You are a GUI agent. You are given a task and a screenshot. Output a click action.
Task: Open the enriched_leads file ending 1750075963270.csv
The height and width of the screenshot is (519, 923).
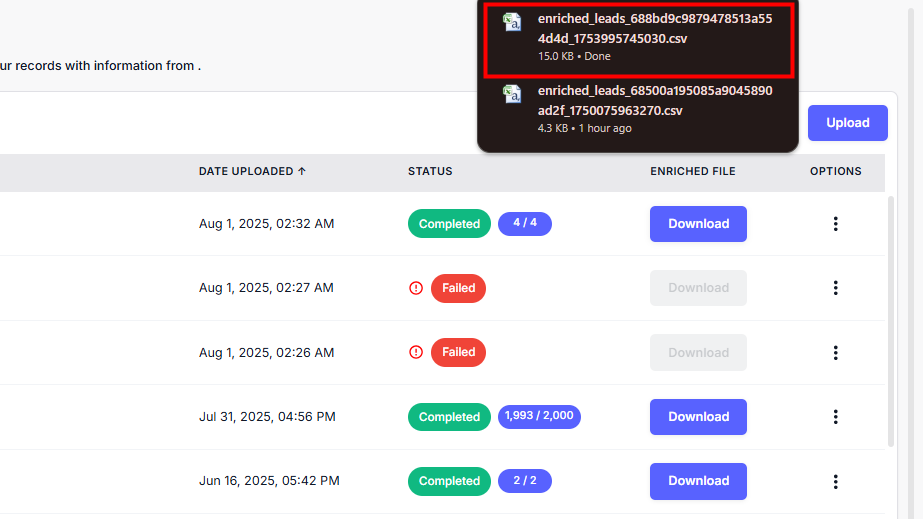(654, 100)
